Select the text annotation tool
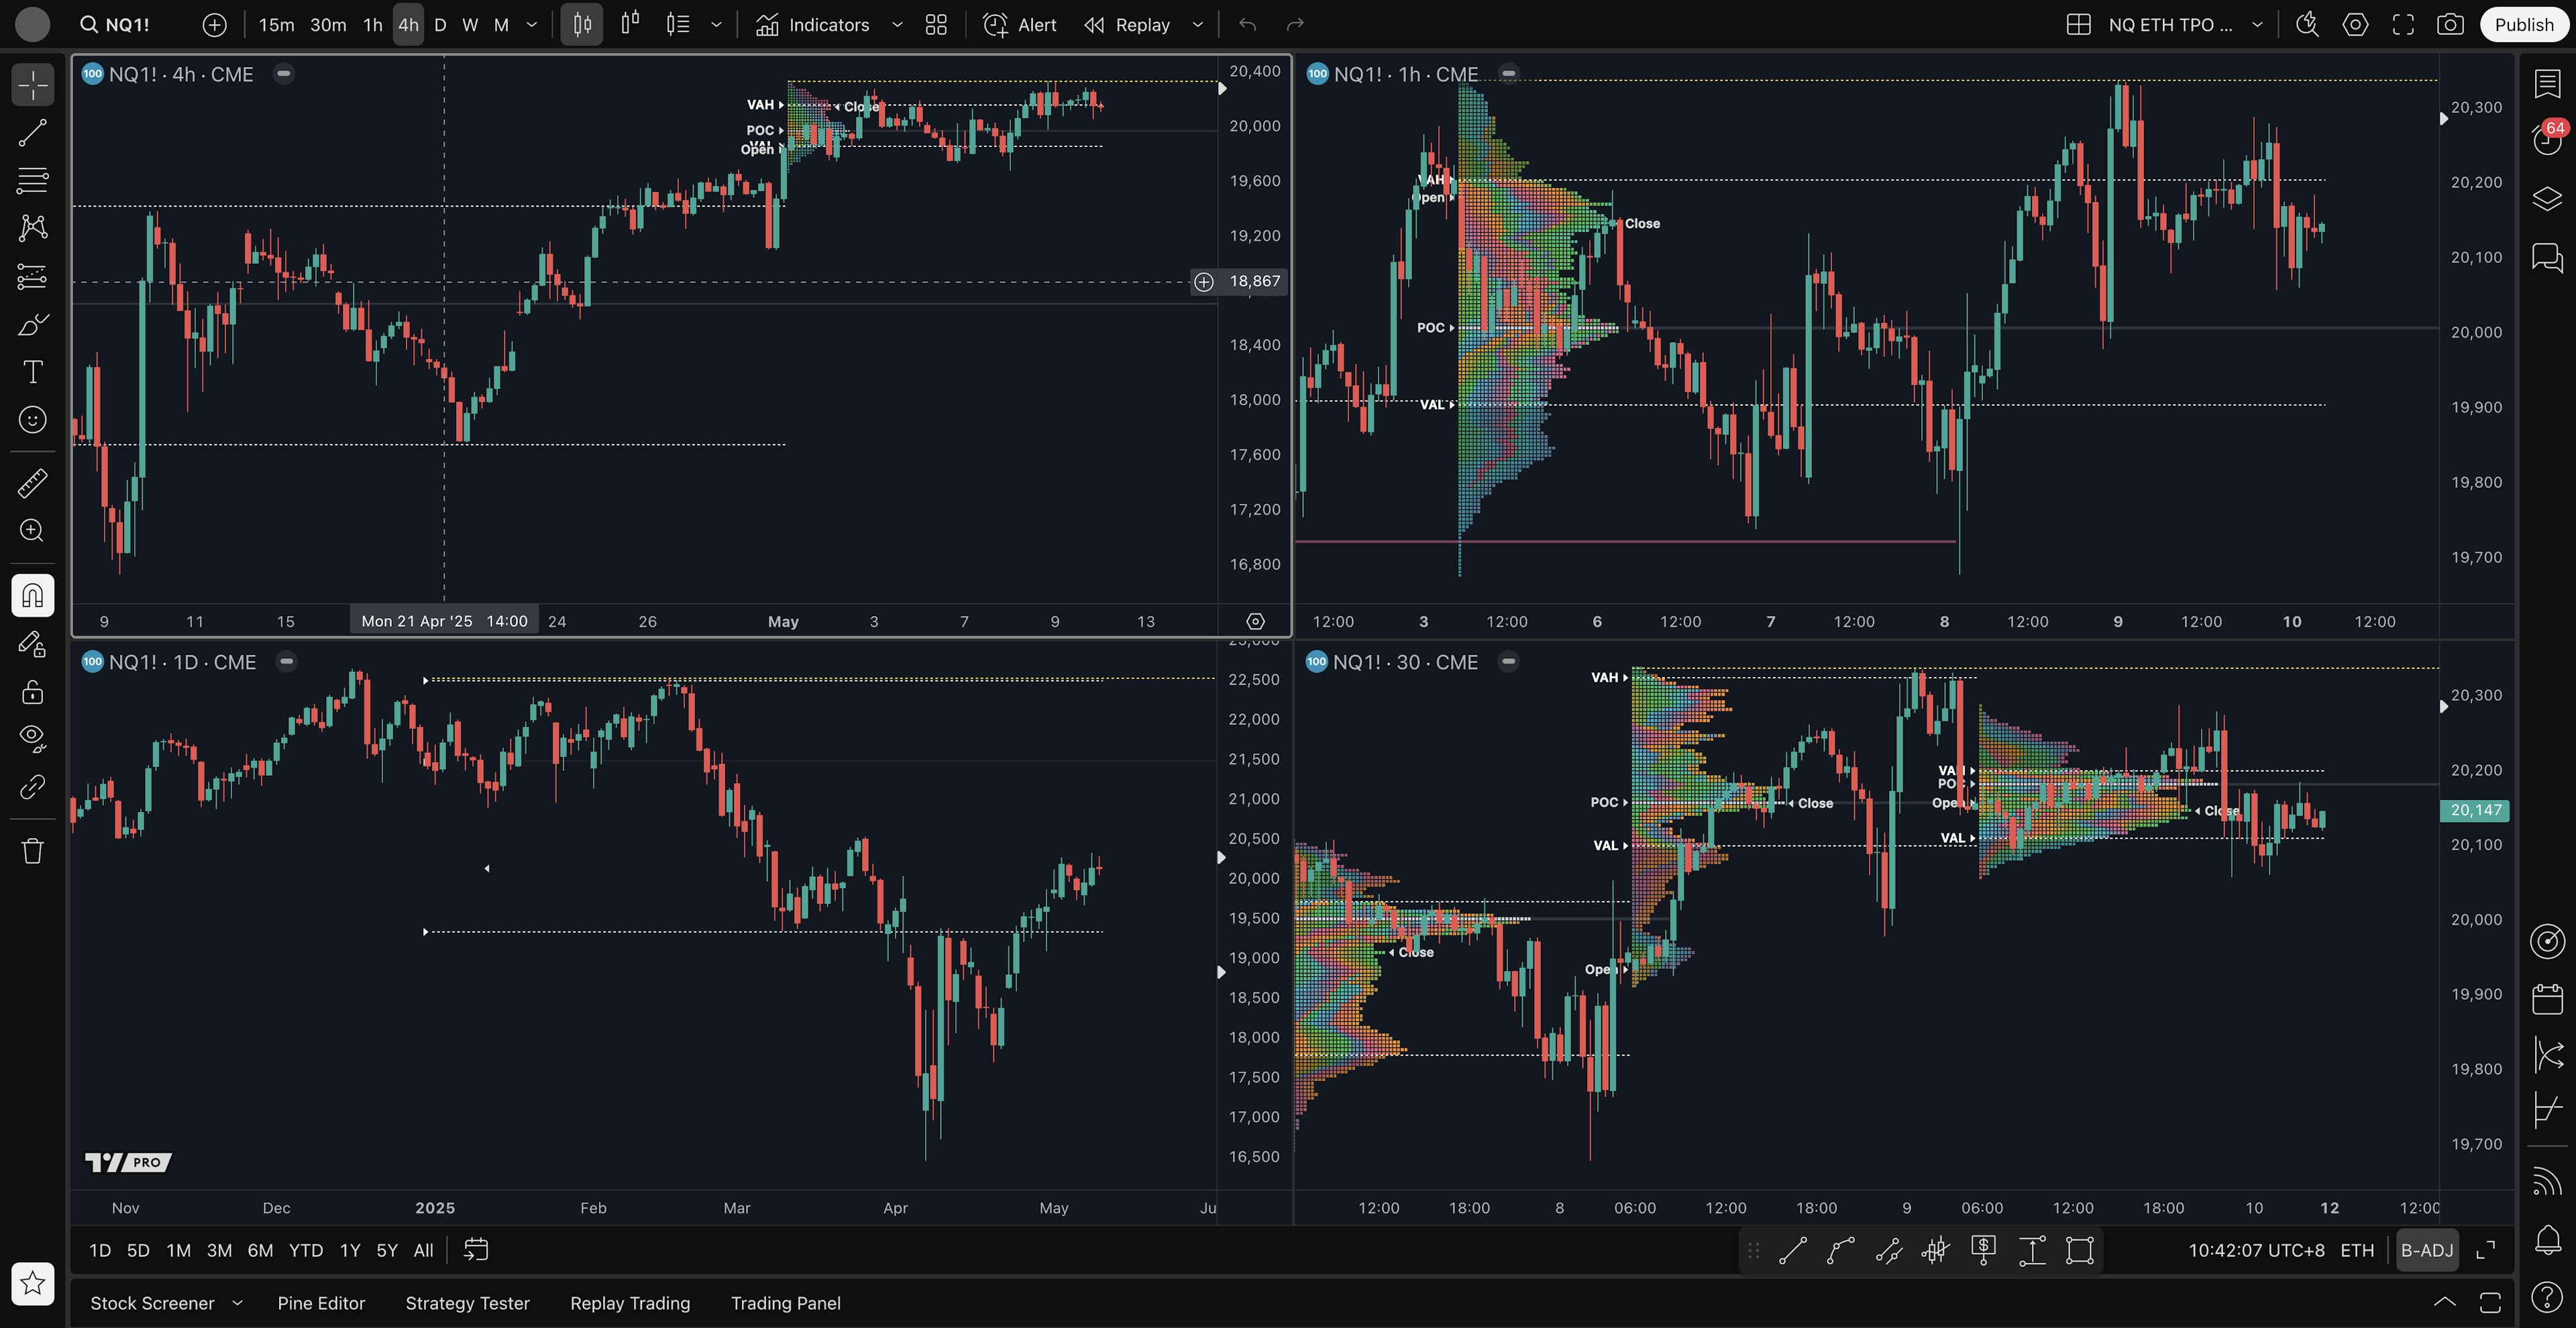Viewport: 2576px width, 1328px height. pos(32,372)
